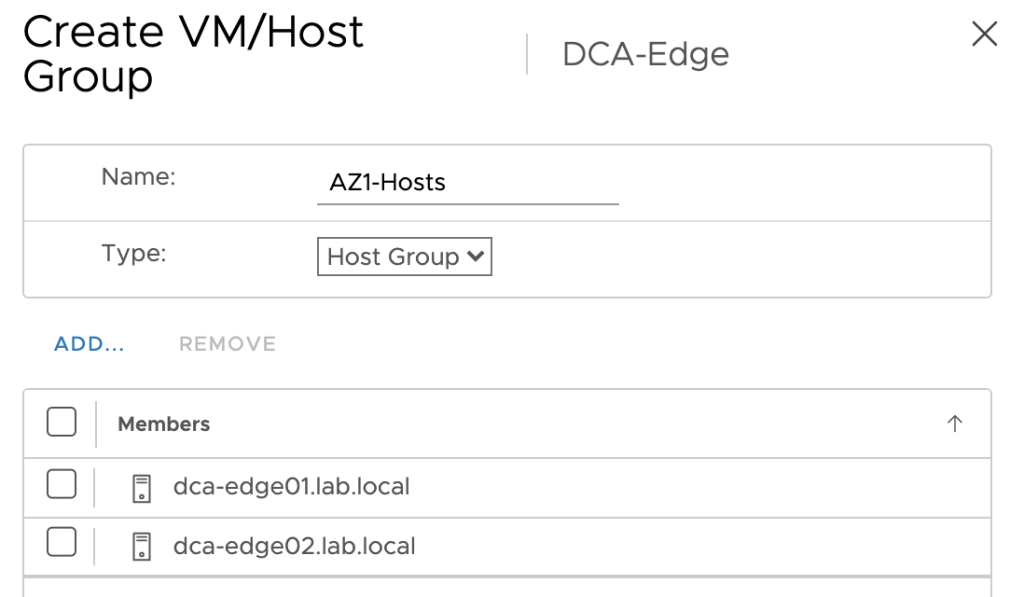The width and height of the screenshot is (1024, 597).
Task: Click the DCA-Edge cluster label
Action: click(x=645, y=54)
